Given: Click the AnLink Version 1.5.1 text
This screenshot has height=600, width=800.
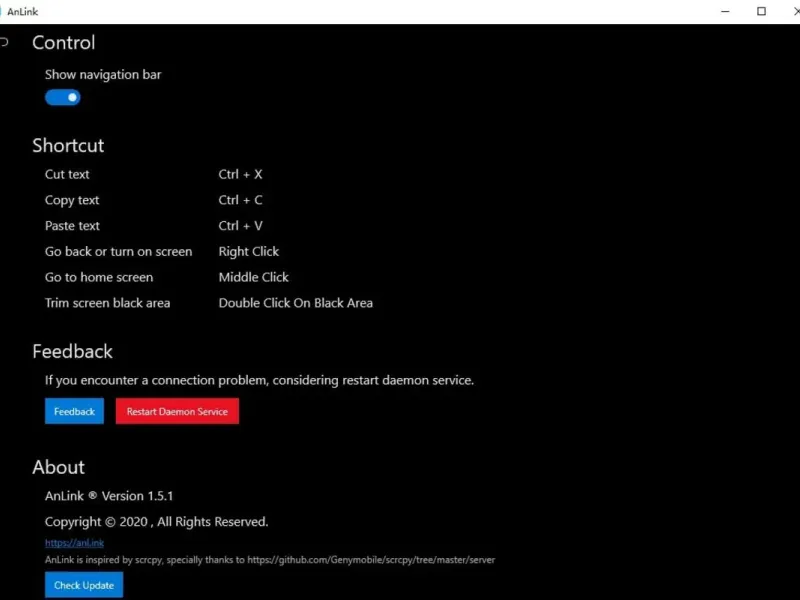Looking at the screenshot, I should (x=109, y=496).
